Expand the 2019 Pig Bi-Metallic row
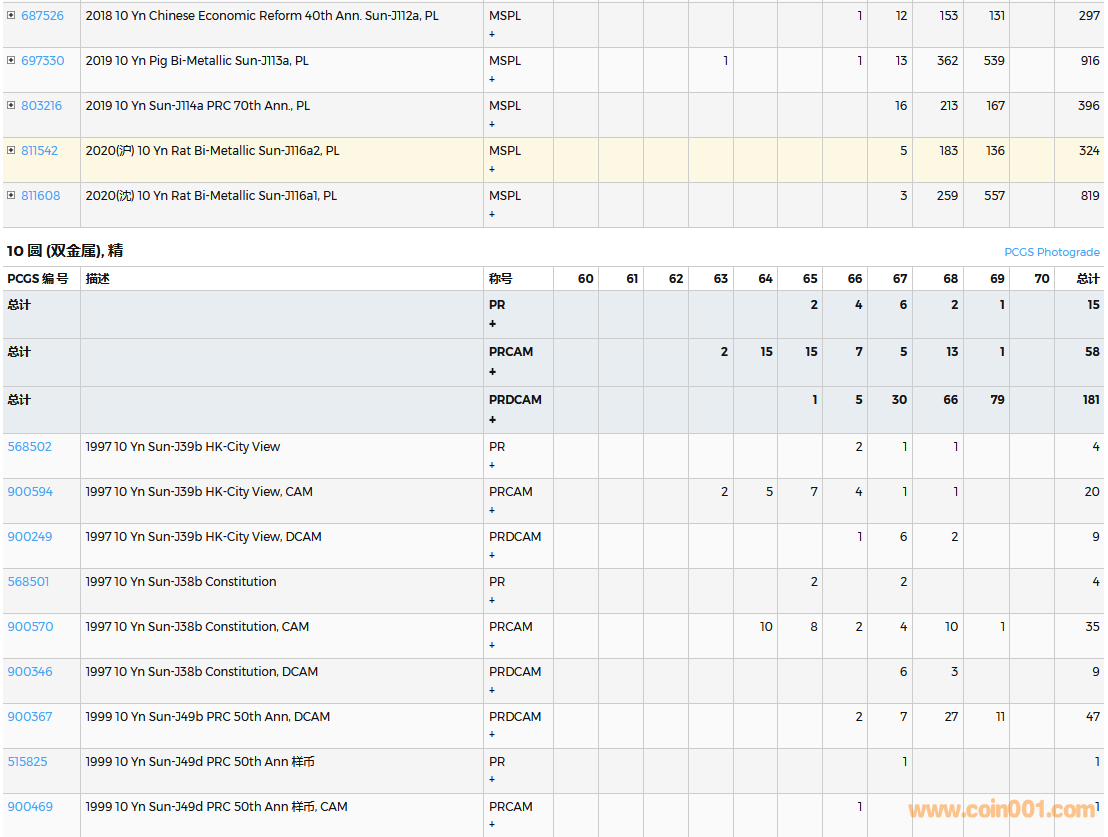 (x=11, y=61)
